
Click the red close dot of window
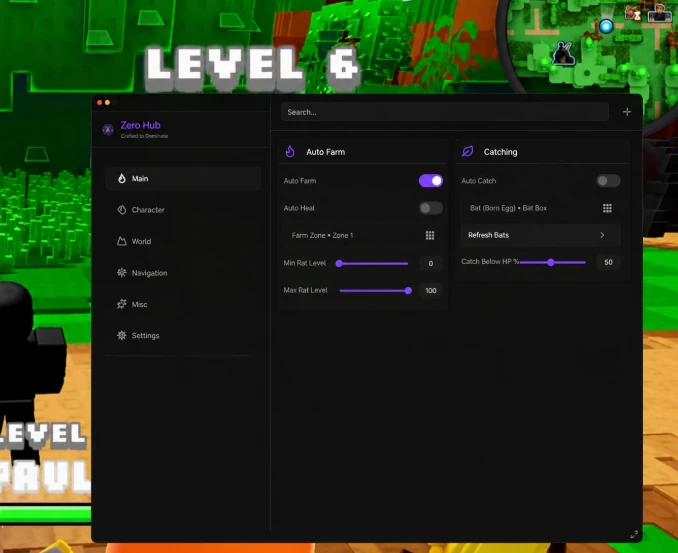99,102
